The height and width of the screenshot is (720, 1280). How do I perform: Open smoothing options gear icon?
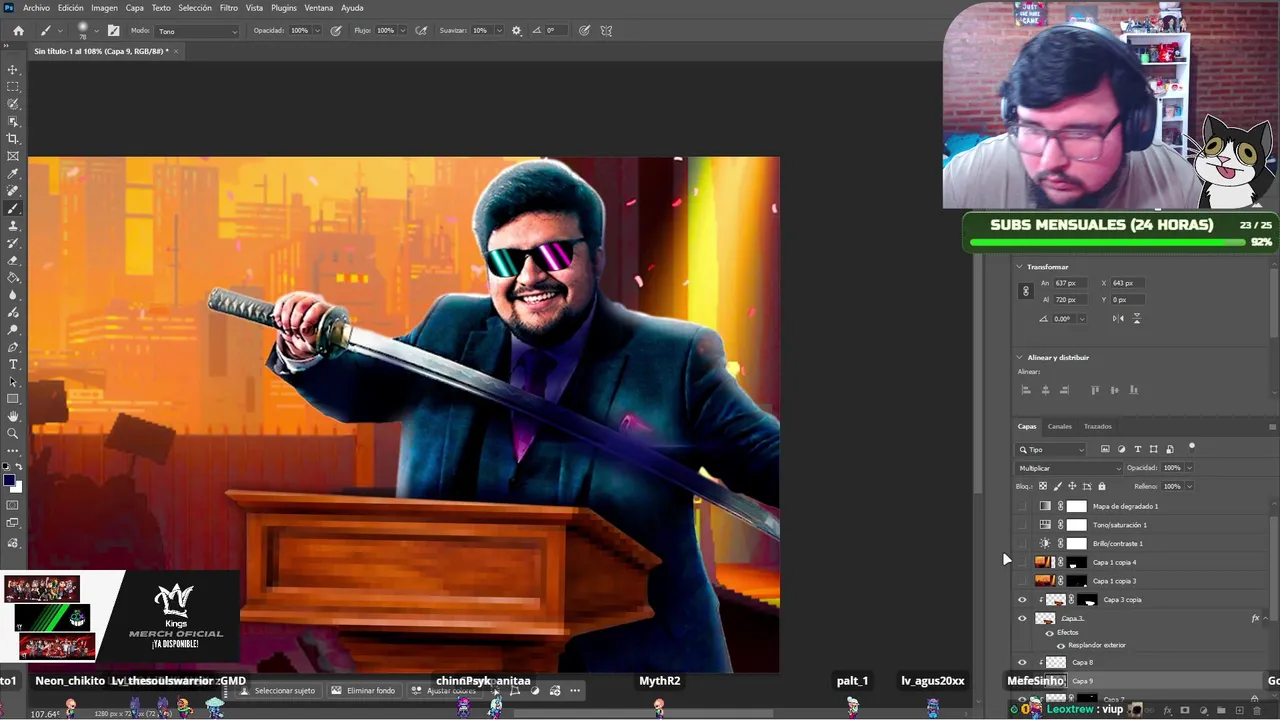tap(516, 31)
